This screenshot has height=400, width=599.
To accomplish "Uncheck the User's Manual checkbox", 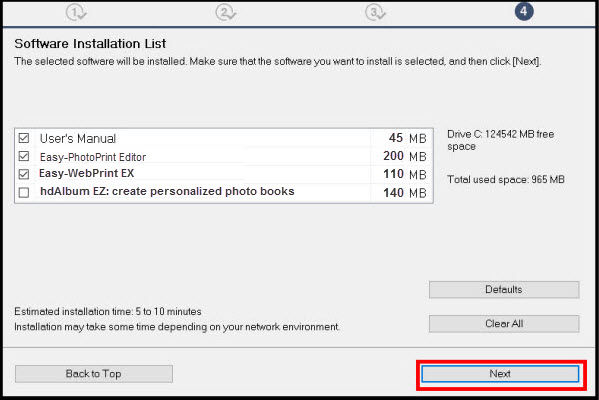I will [24, 138].
